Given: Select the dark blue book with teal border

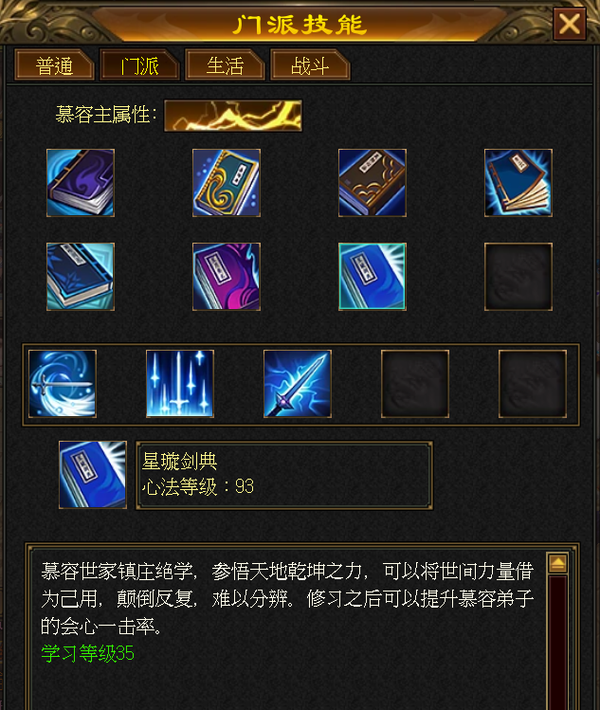Looking at the screenshot, I should coord(81,277).
